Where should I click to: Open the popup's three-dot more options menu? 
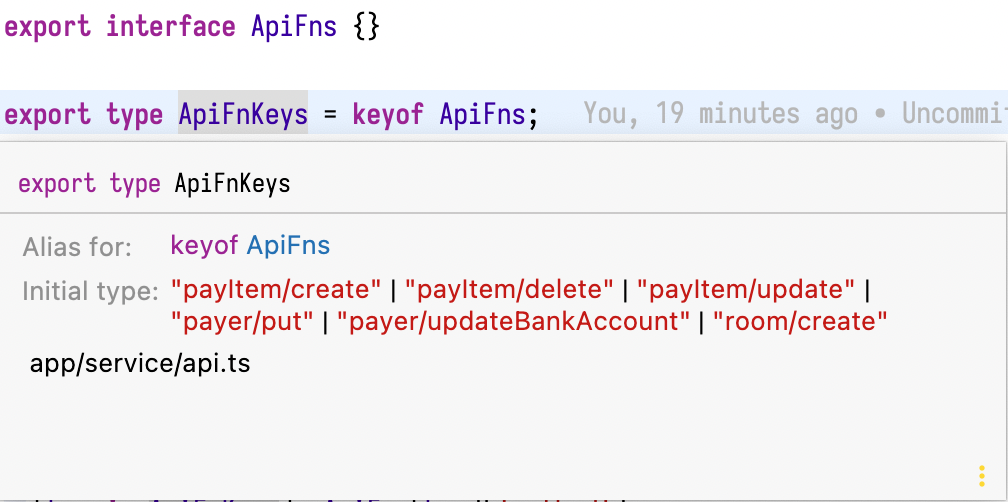click(x=982, y=475)
